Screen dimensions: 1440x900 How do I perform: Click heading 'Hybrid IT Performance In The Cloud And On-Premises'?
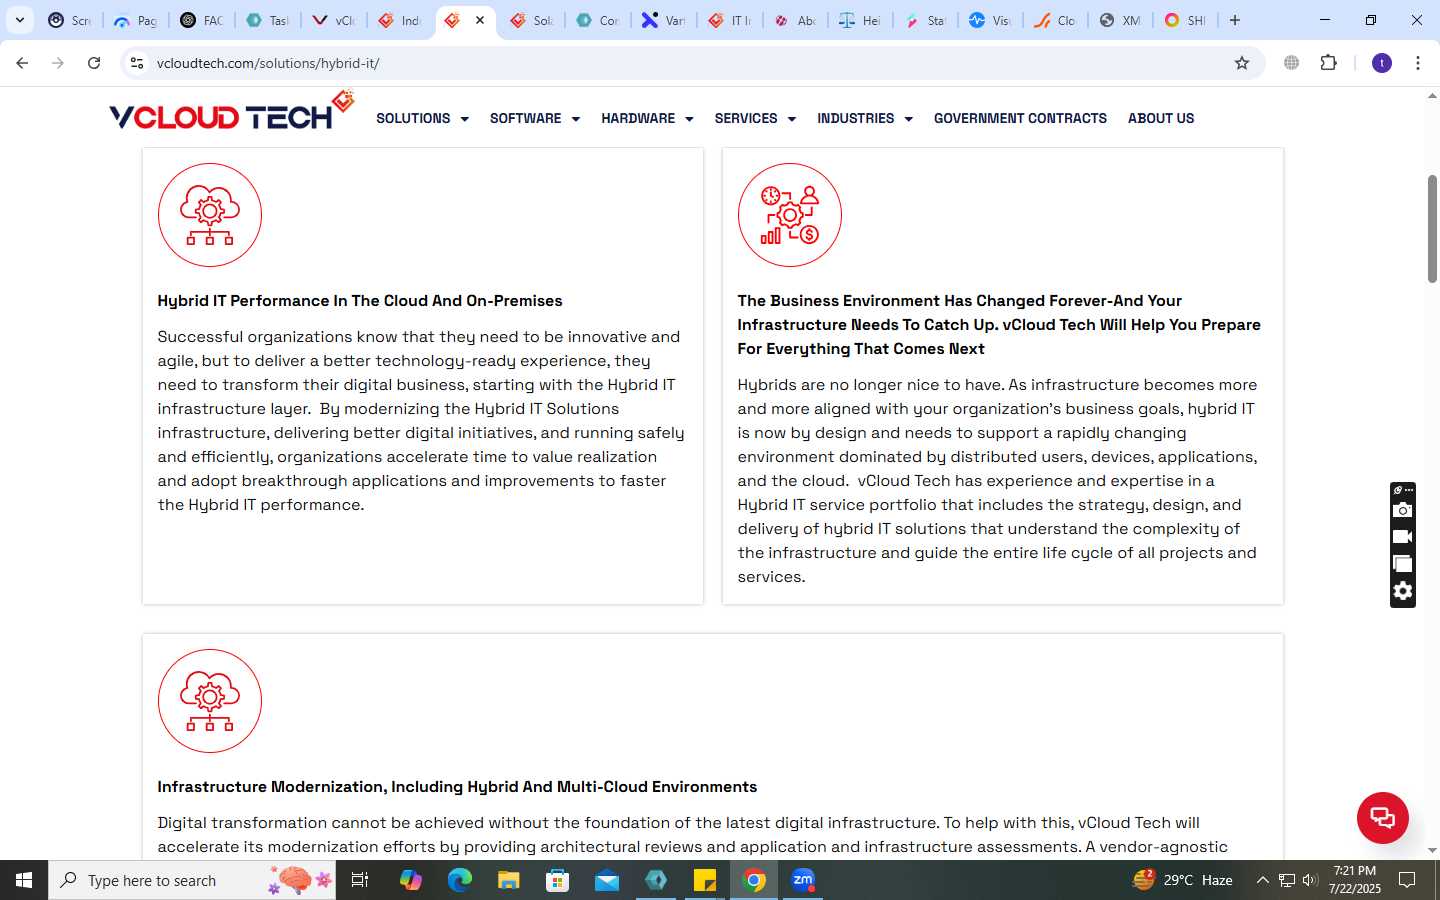(x=360, y=301)
